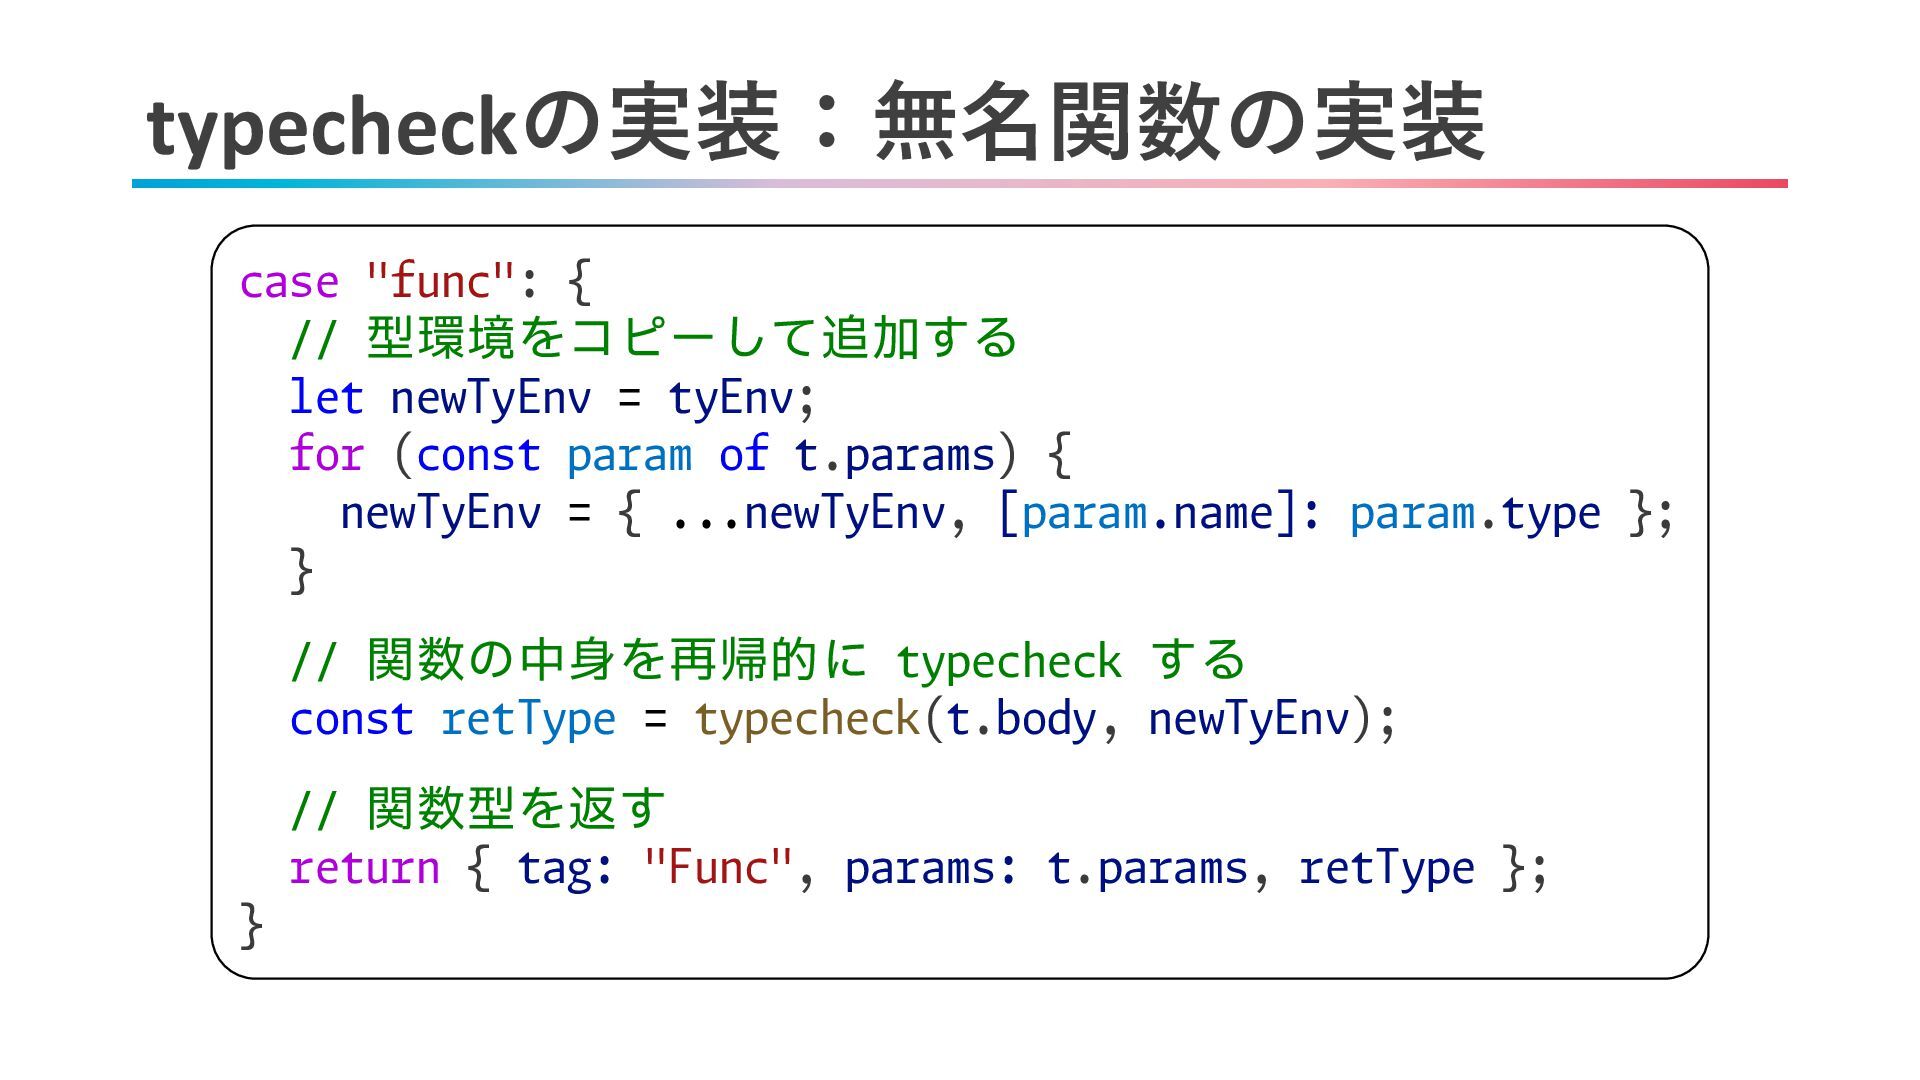Click the comment '型環境をコピーして追加する'
This screenshot has height=1080, width=1920.
tap(692, 338)
